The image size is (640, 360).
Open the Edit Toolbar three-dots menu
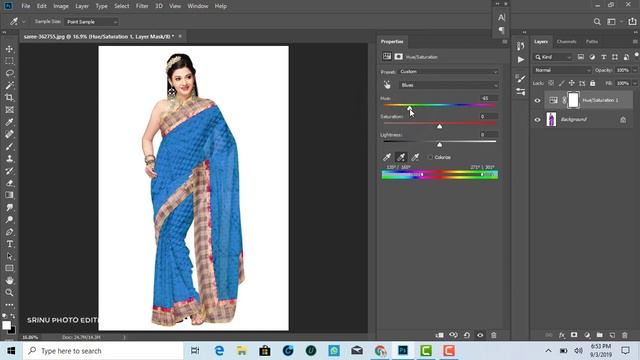(9, 305)
